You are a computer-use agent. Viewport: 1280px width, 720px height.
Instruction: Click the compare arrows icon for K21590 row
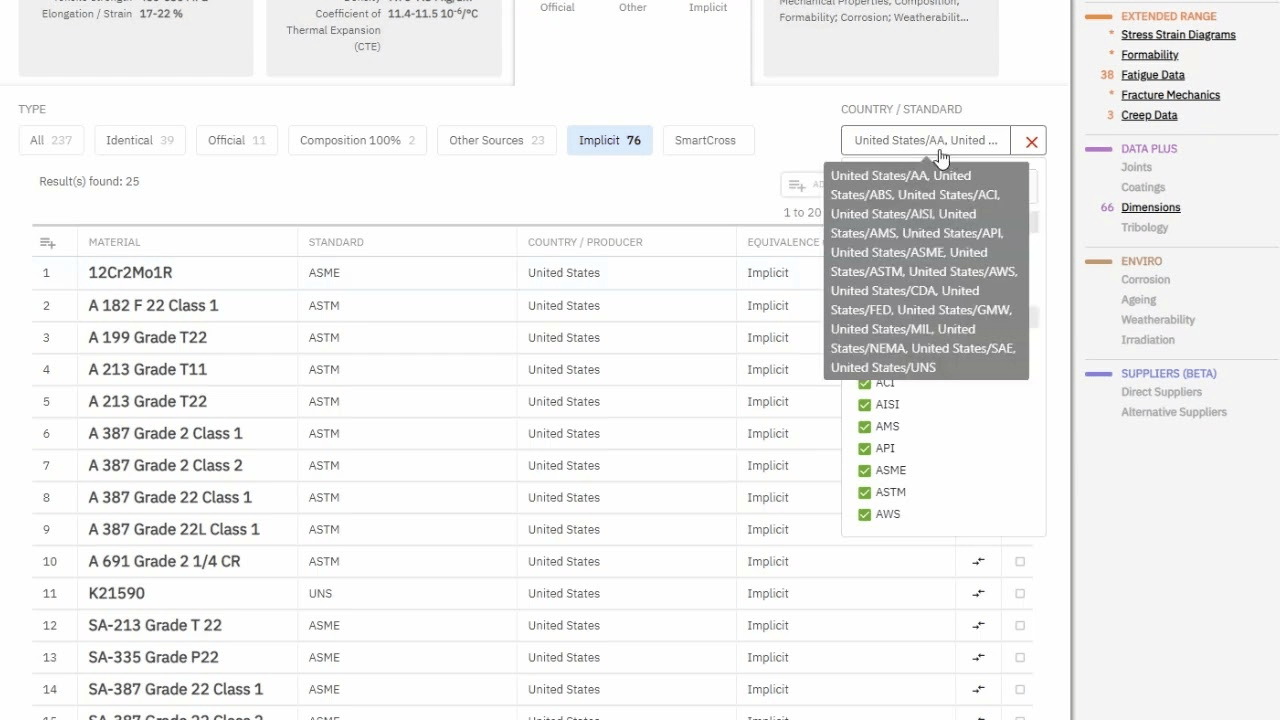tap(978, 594)
